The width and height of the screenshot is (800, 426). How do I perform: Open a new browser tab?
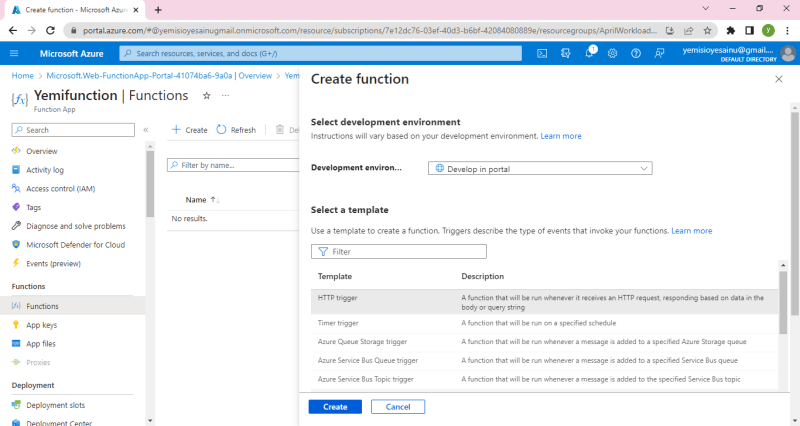tap(158, 10)
